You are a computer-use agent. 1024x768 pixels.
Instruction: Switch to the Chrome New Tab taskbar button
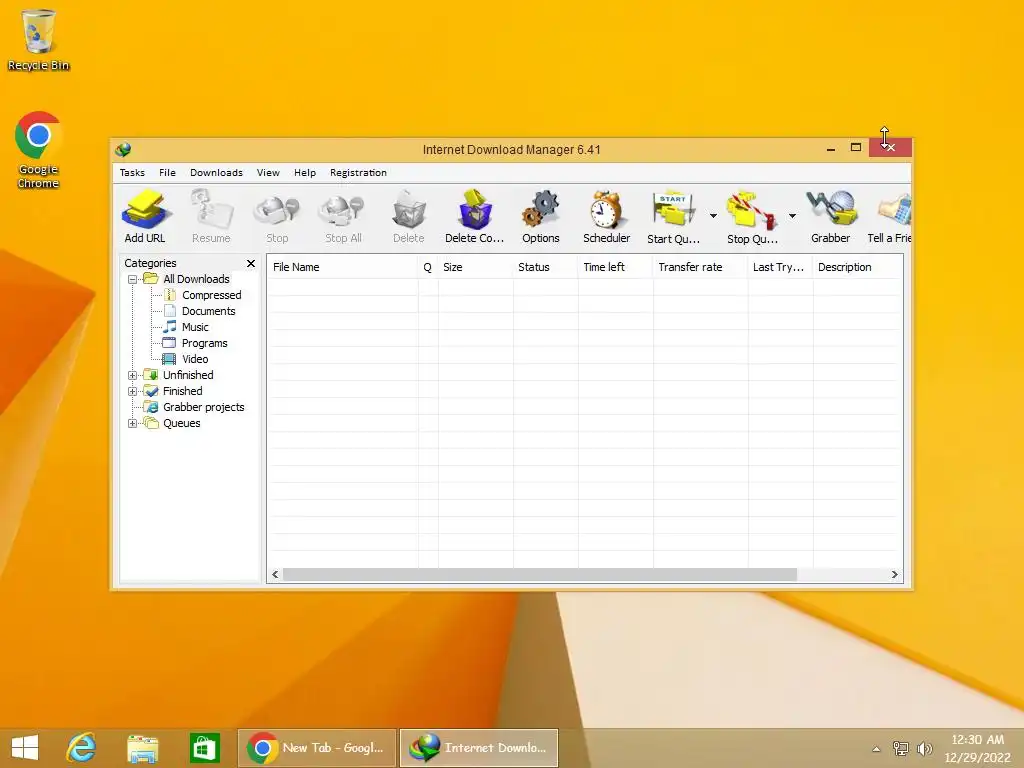[317, 748]
